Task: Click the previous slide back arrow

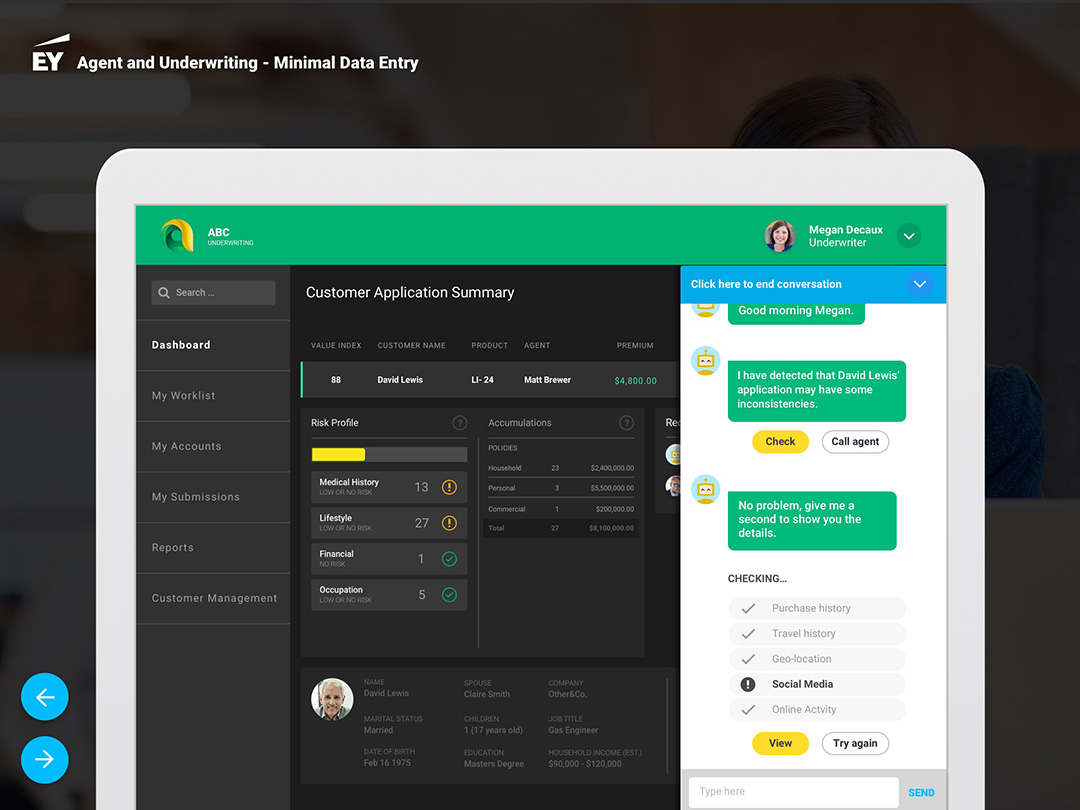Action: pyautogui.click(x=45, y=697)
